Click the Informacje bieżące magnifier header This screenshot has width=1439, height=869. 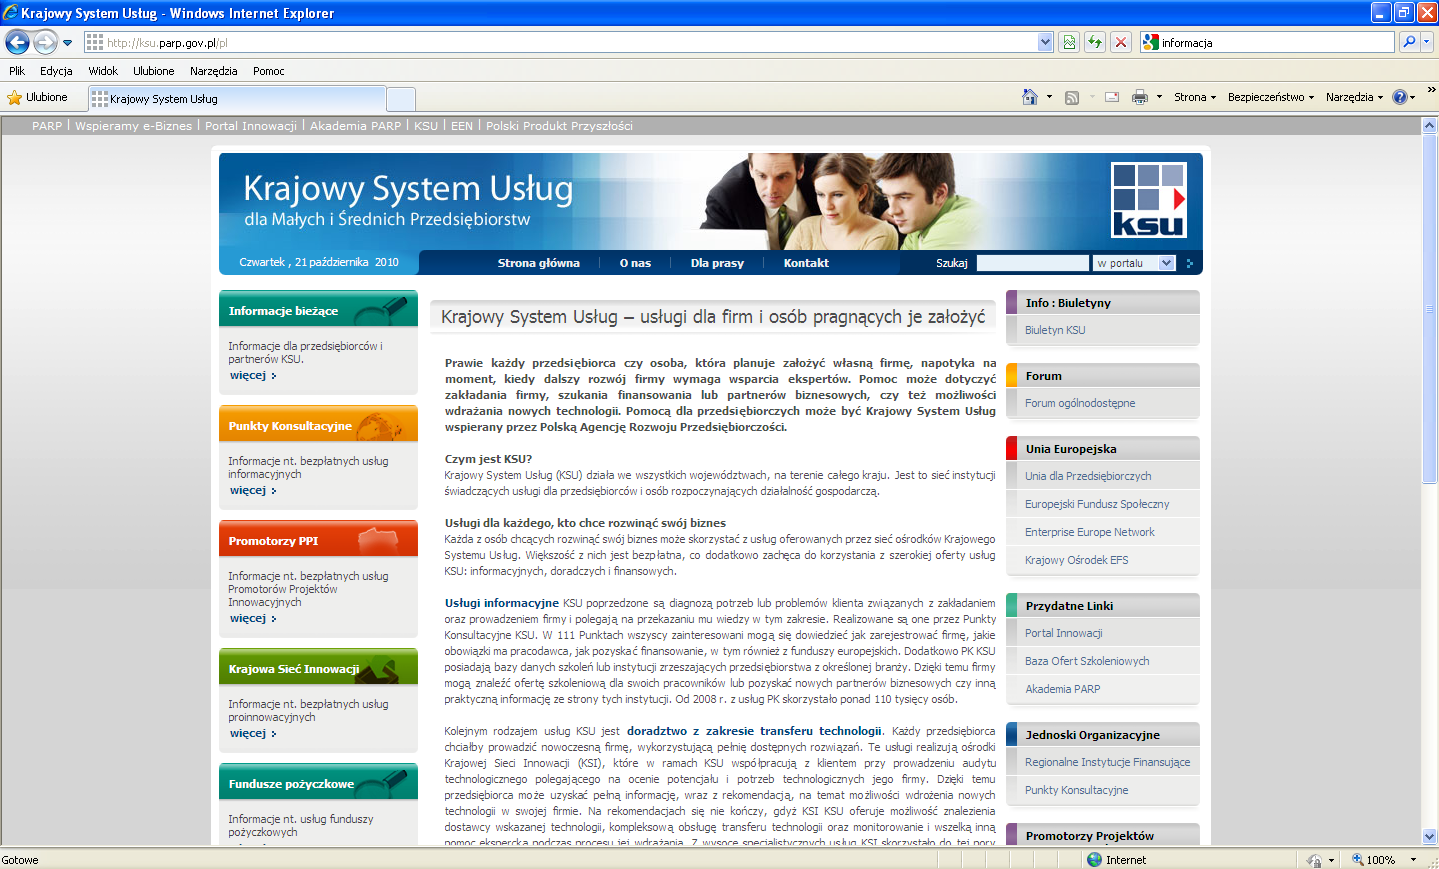[x=318, y=309]
